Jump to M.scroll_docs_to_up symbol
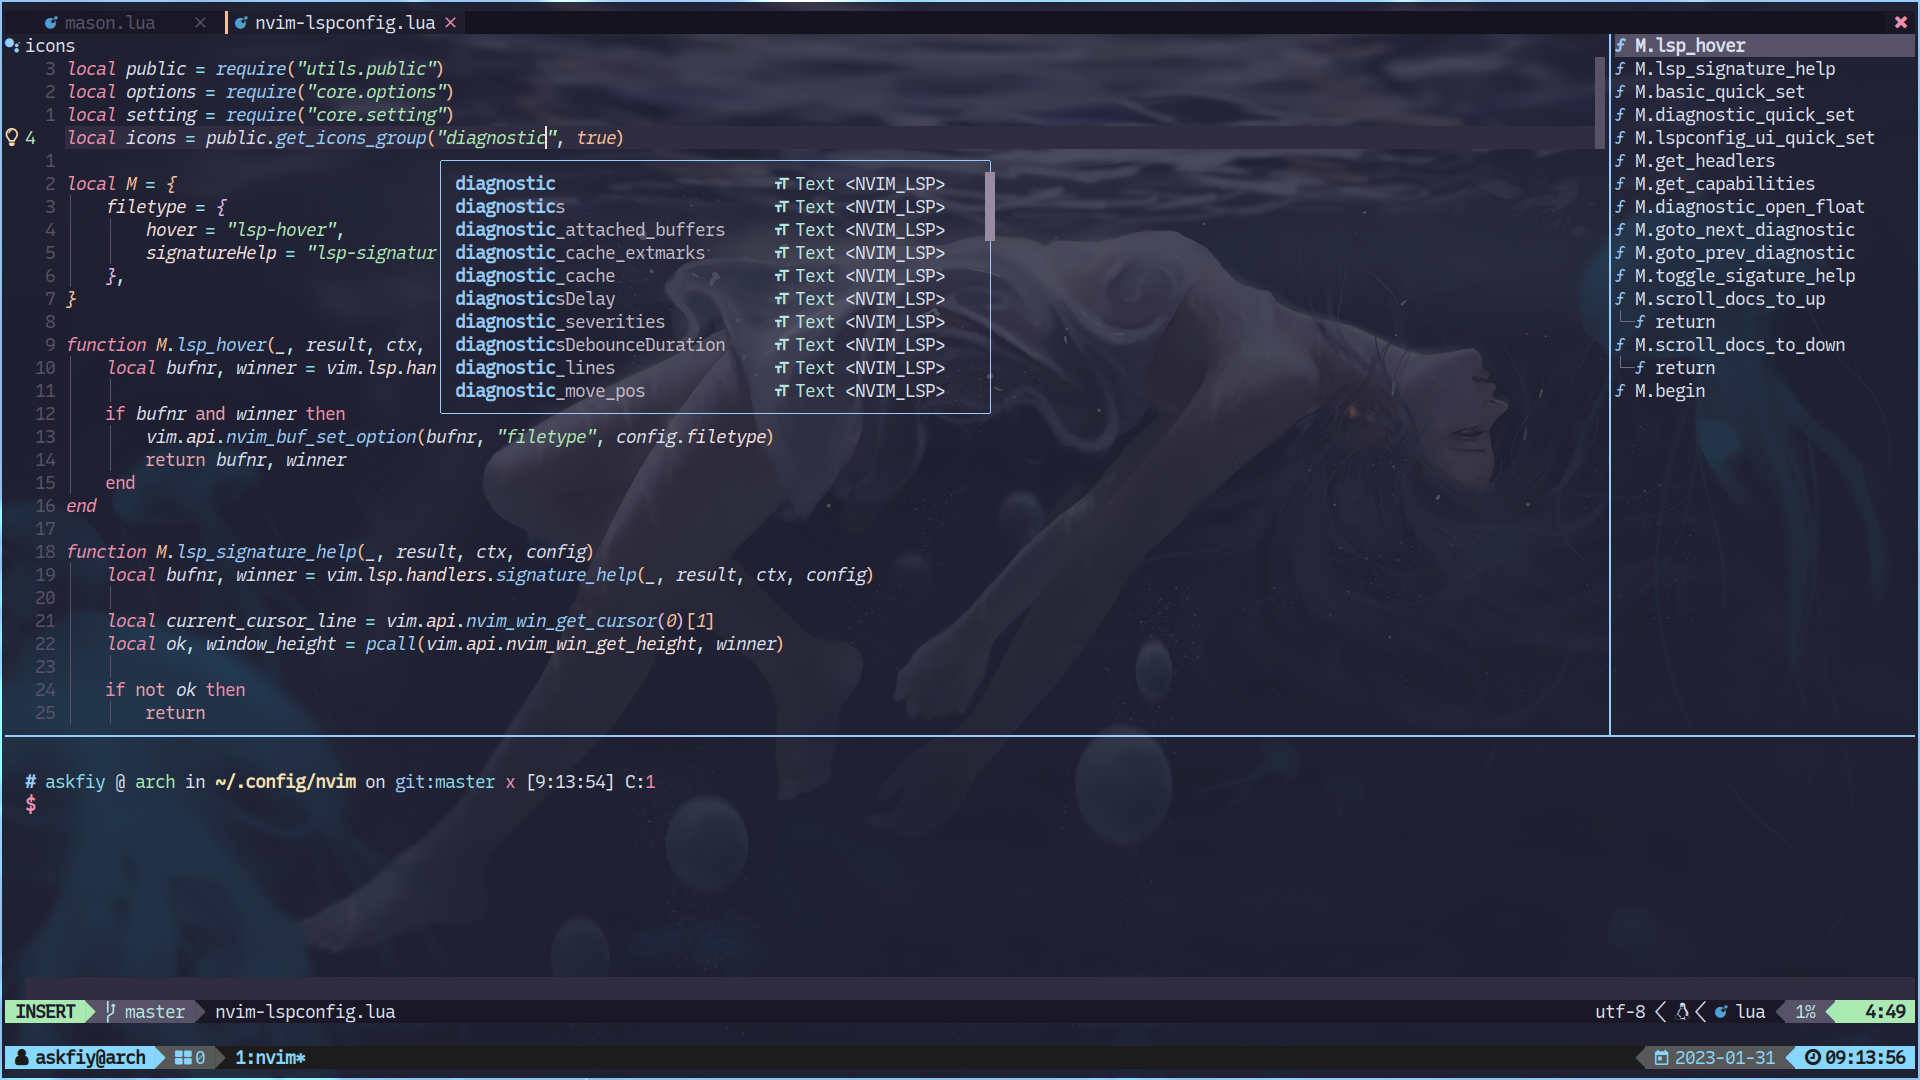This screenshot has height=1080, width=1920. 1729,298
